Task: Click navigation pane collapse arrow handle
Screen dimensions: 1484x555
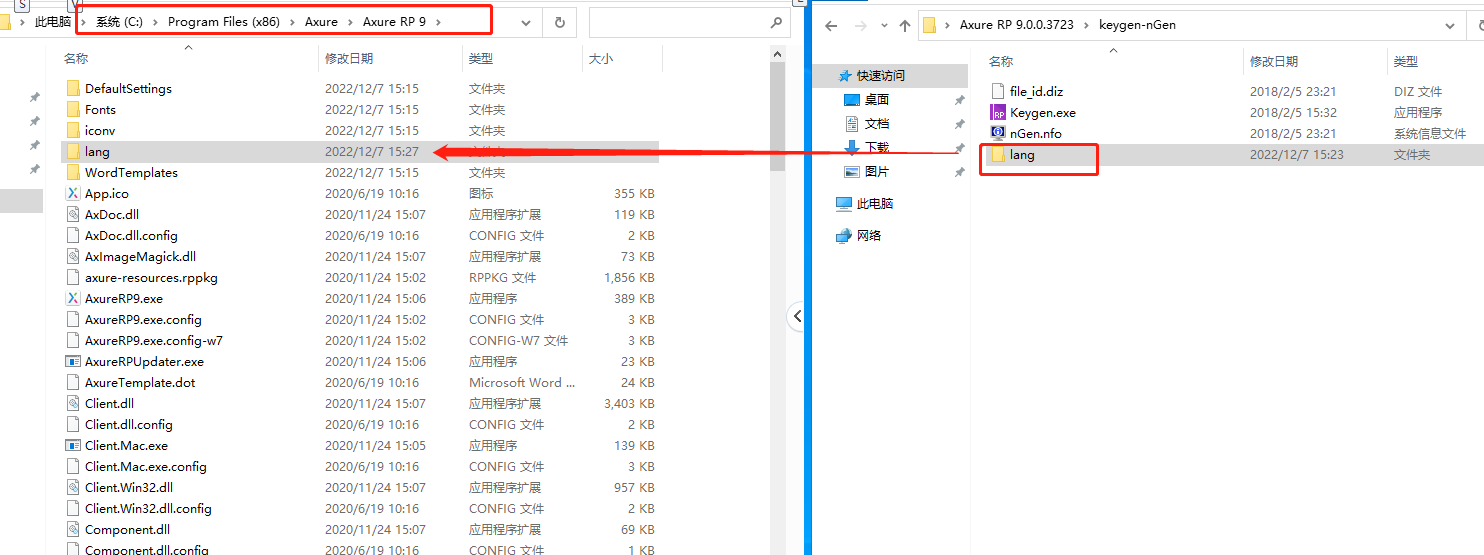Action: click(x=797, y=316)
